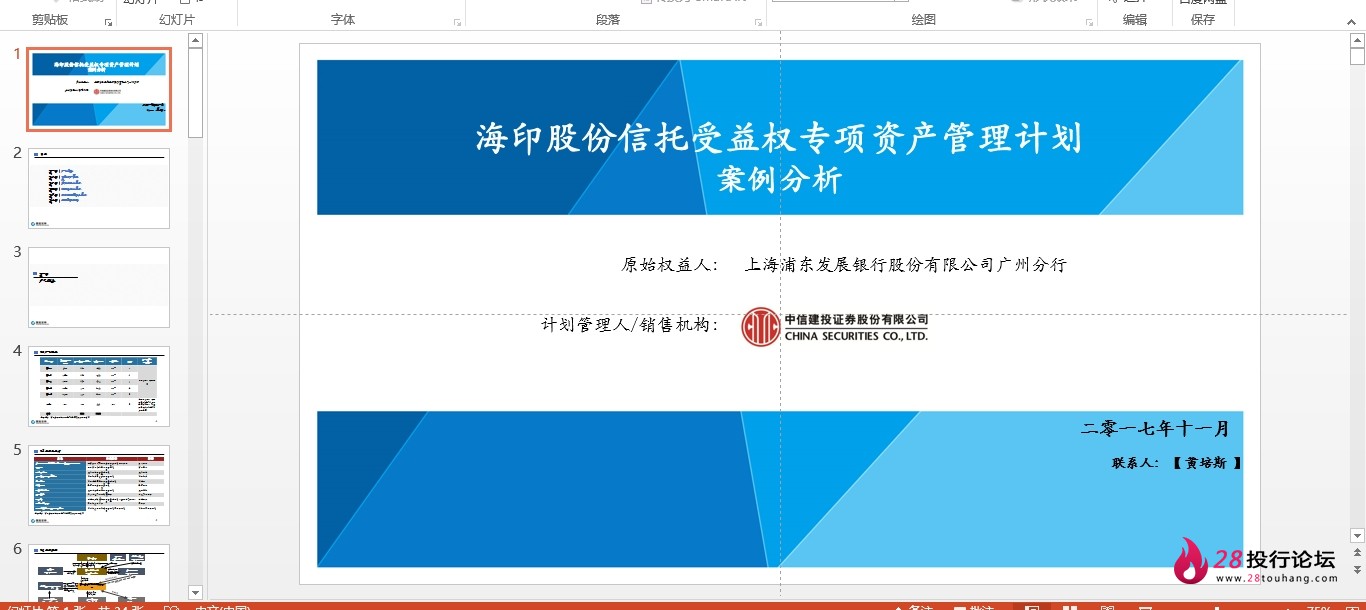Click slide number 5 in thumbnail pane
Image resolution: width=1366 pixels, height=610 pixels.
[x=18, y=450]
